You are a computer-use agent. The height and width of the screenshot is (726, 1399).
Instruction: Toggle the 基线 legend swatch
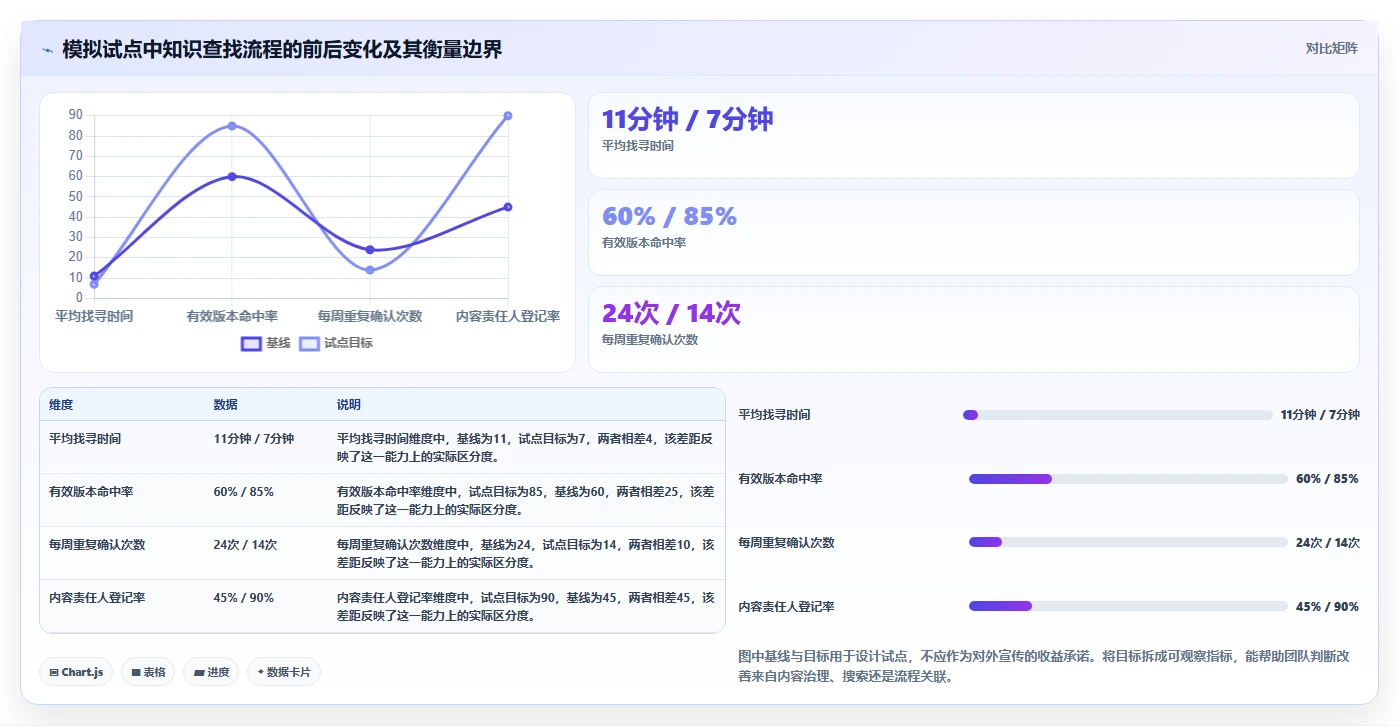[251, 343]
